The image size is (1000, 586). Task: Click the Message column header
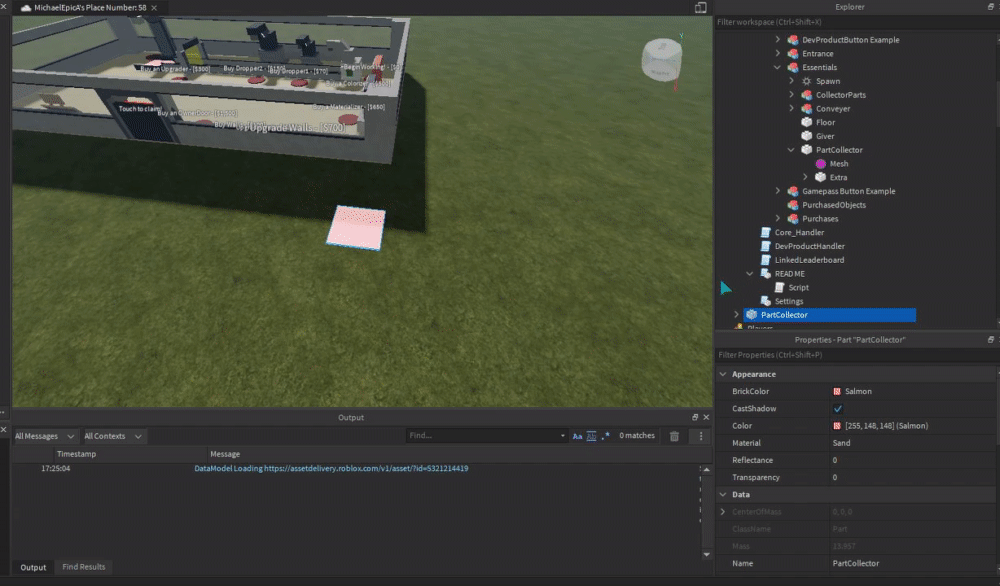[x=224, y=454]
